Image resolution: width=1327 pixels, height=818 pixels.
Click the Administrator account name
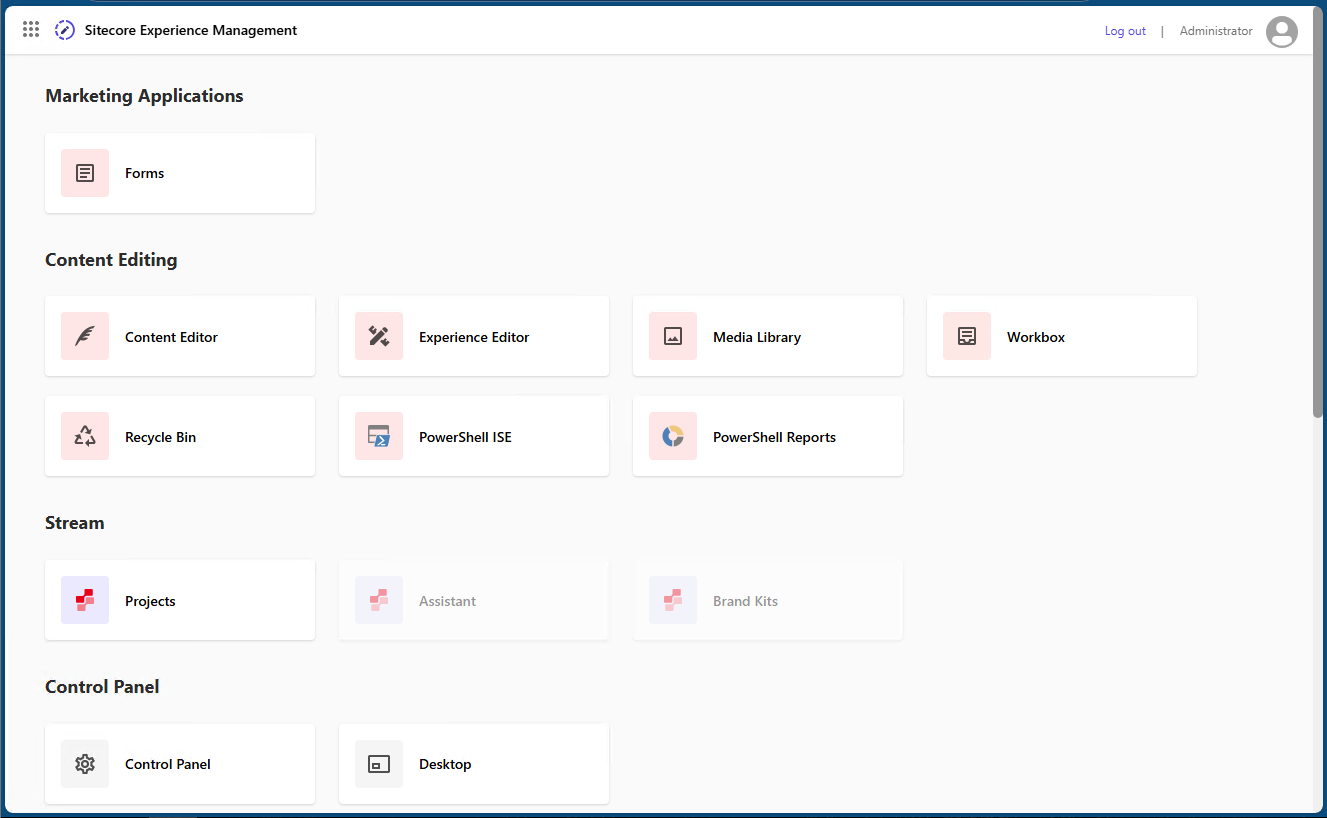click(x=1215, y=30)
